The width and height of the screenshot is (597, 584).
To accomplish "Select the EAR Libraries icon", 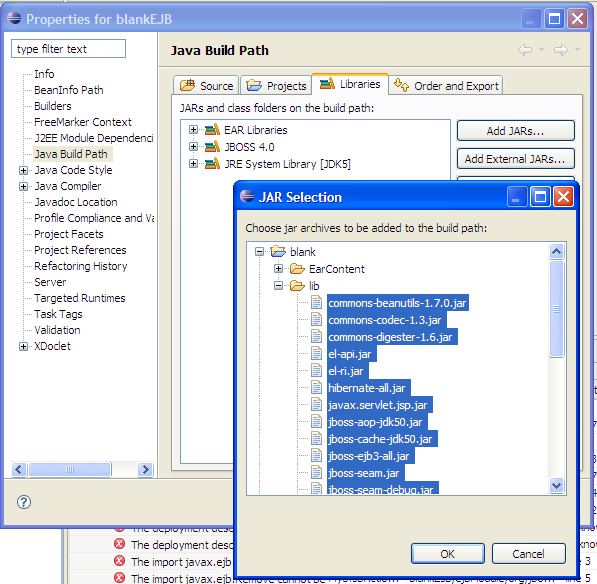I will [x=212, y=130].
